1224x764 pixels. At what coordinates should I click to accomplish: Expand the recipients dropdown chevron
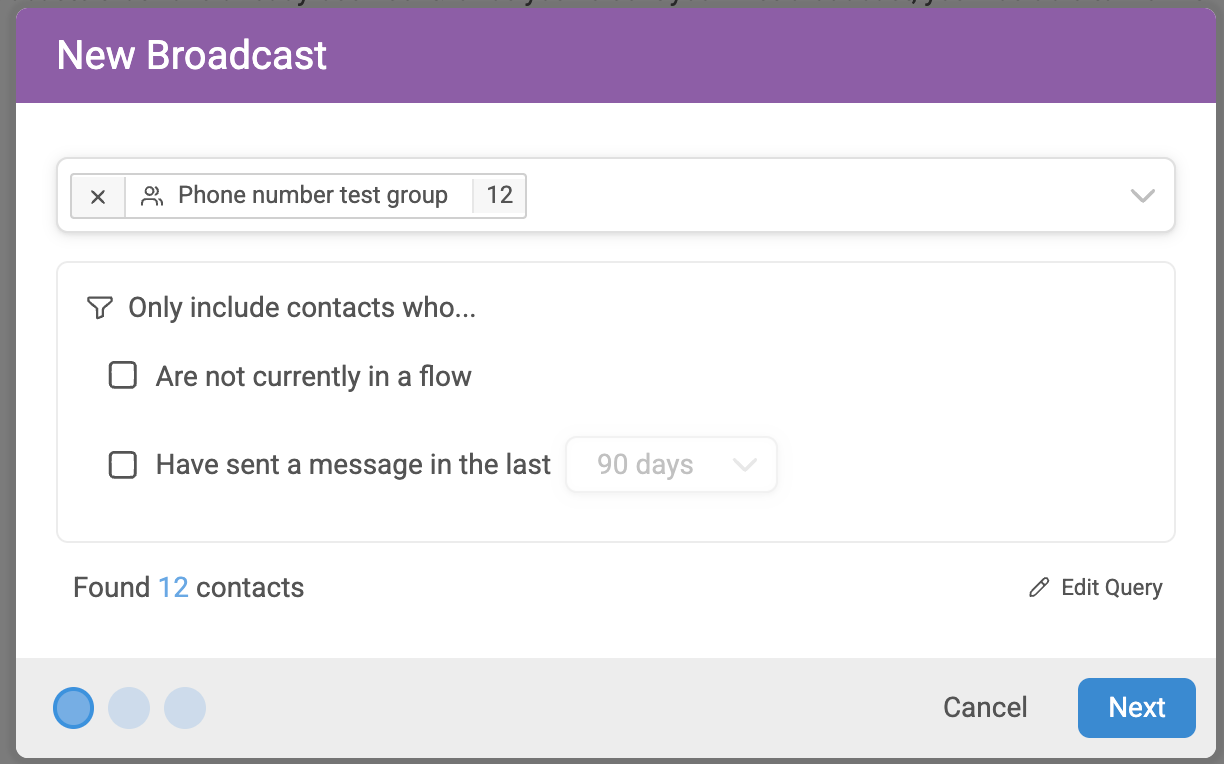coord(1142,196)
